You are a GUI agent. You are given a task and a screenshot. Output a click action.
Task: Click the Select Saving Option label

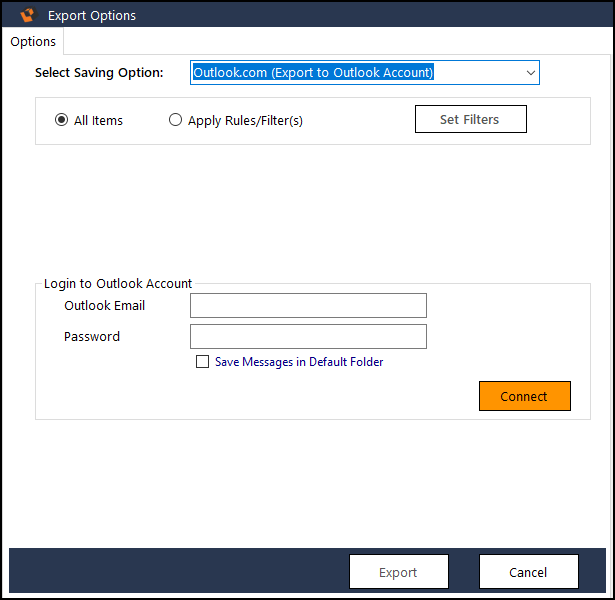99,73
